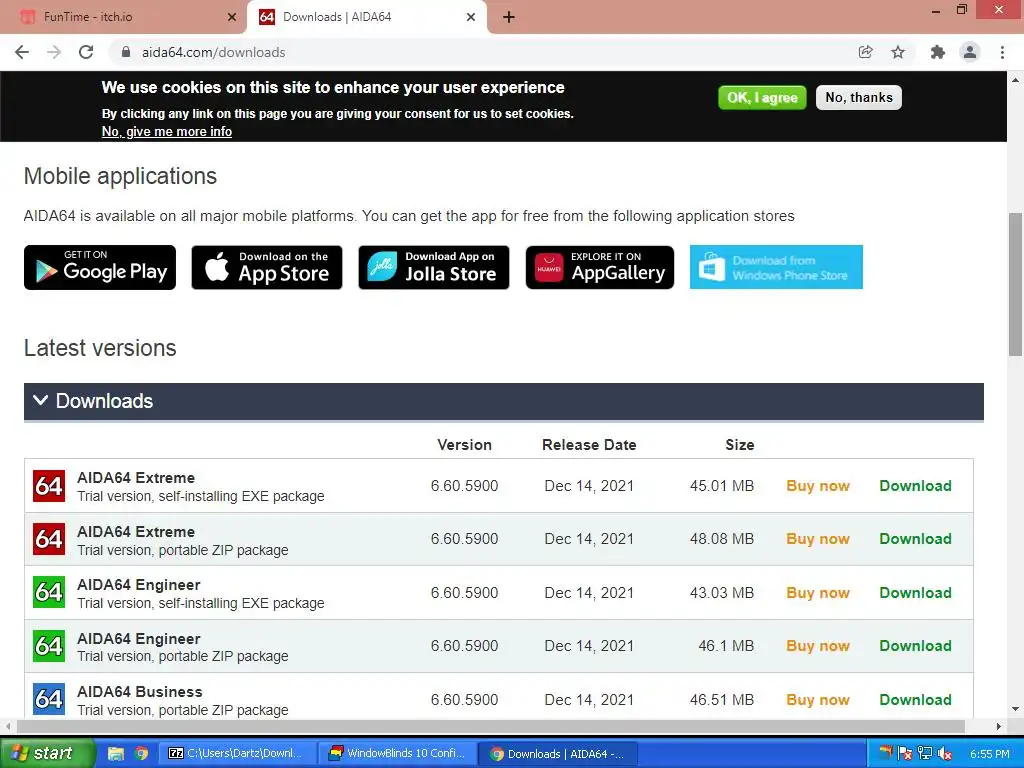Download AIDA64 Extreme portable ZIP
1024x768 pixels.
pyautogui.click(x=916, y=539)
